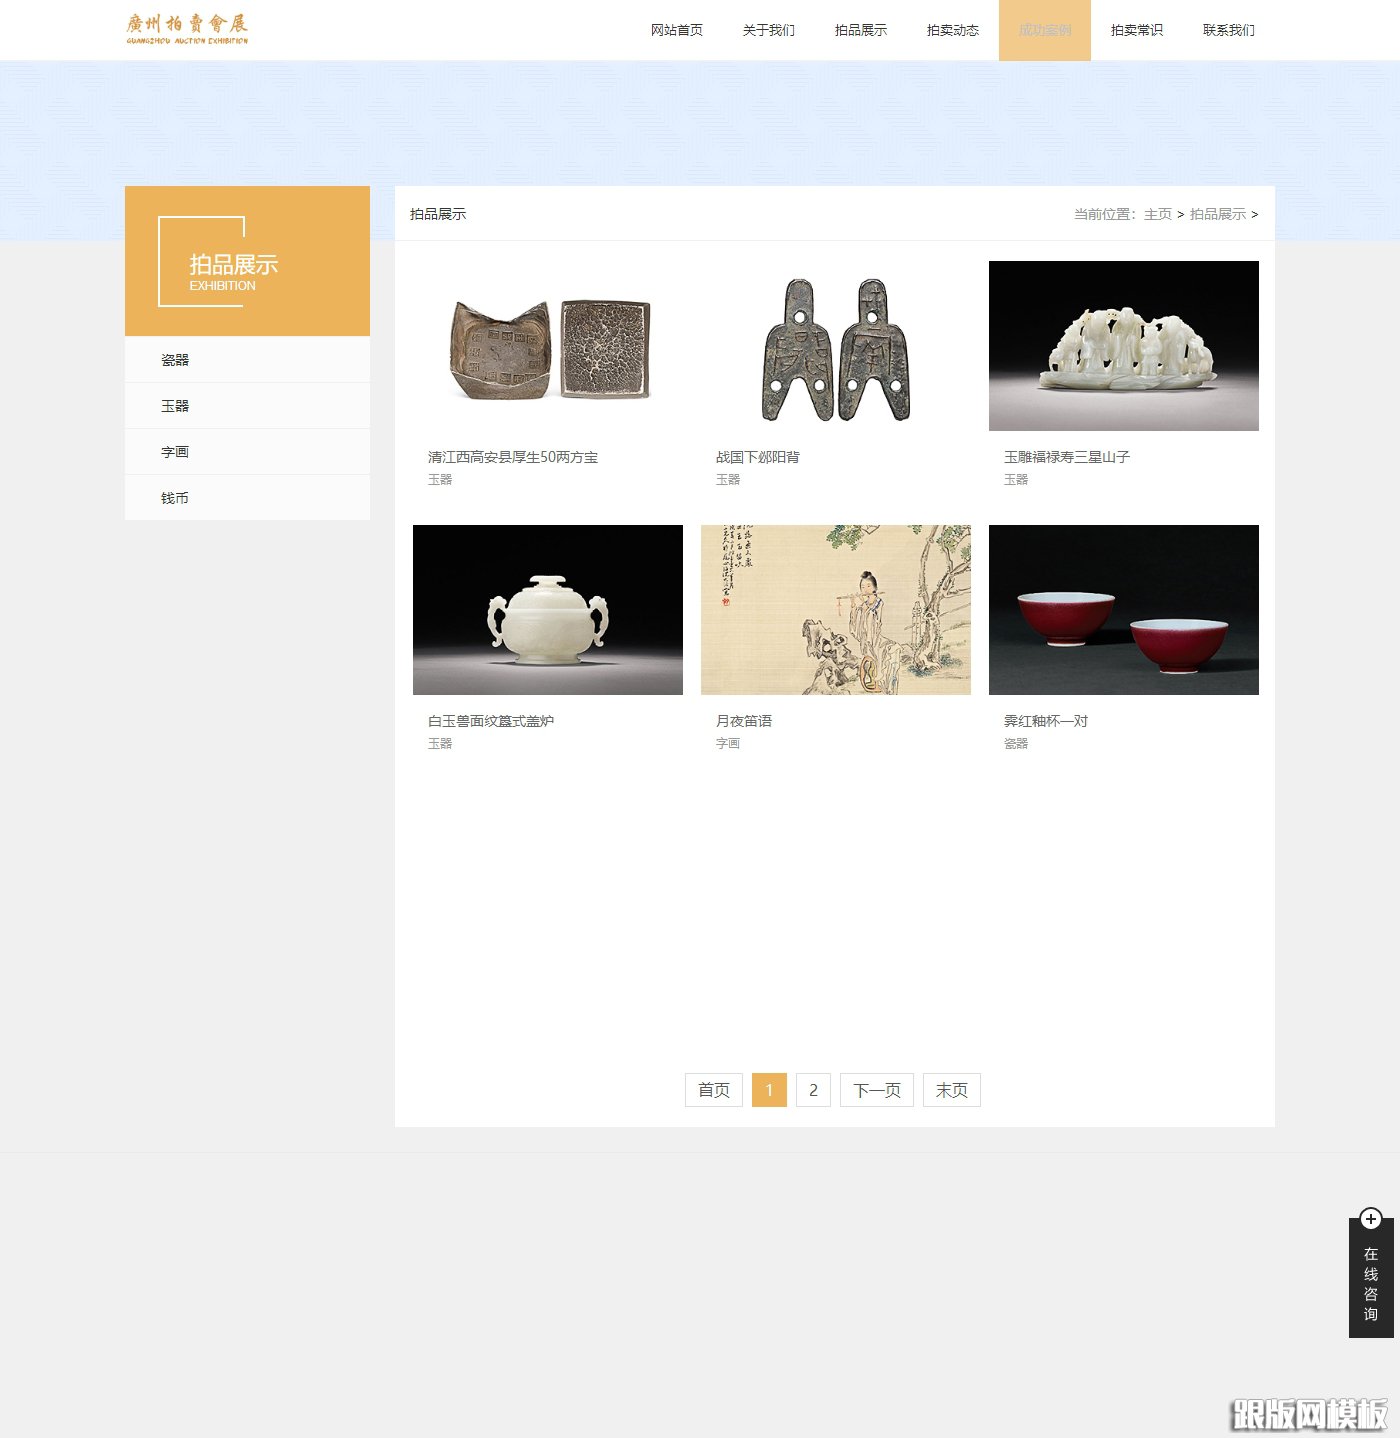
Task: Open the red glazed cups pair image
Action: (1124, 610)
